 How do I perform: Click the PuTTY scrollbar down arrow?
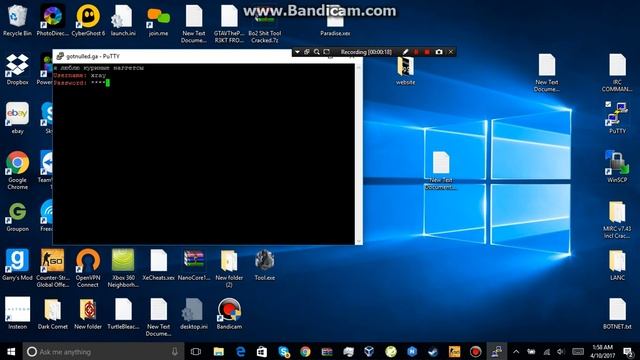point(358,241)
